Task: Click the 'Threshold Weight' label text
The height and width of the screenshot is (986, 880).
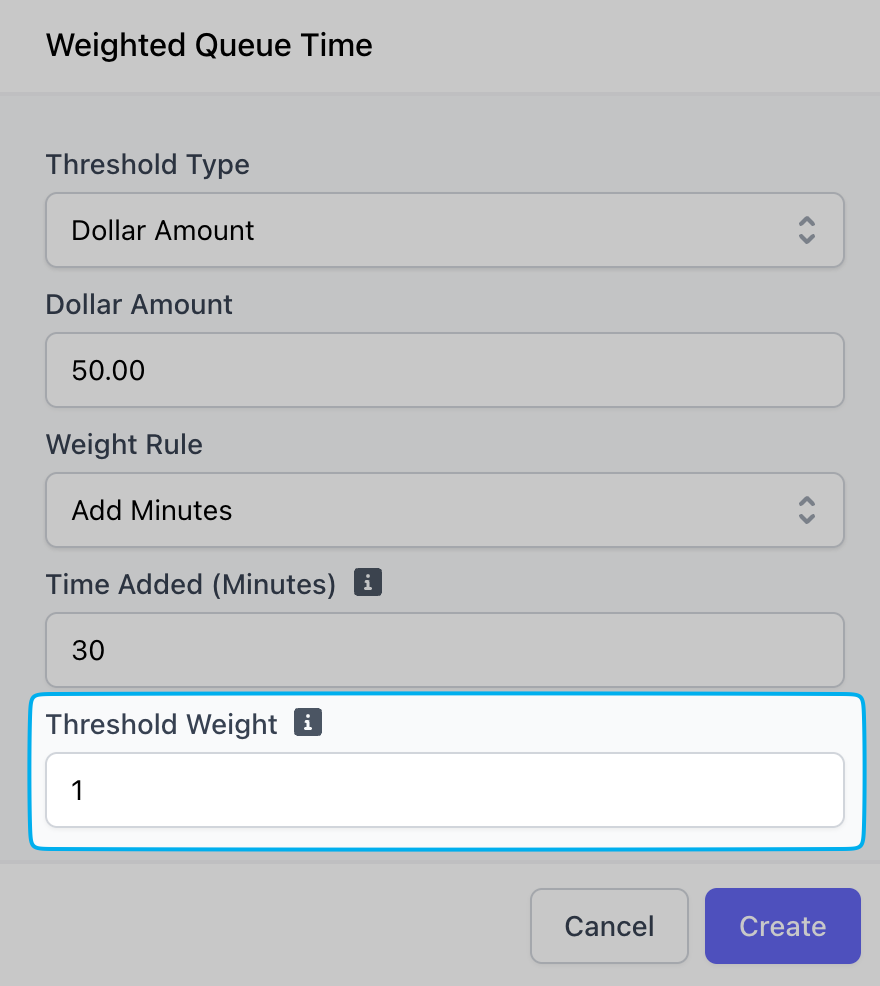Action: (x=162, y=724)
